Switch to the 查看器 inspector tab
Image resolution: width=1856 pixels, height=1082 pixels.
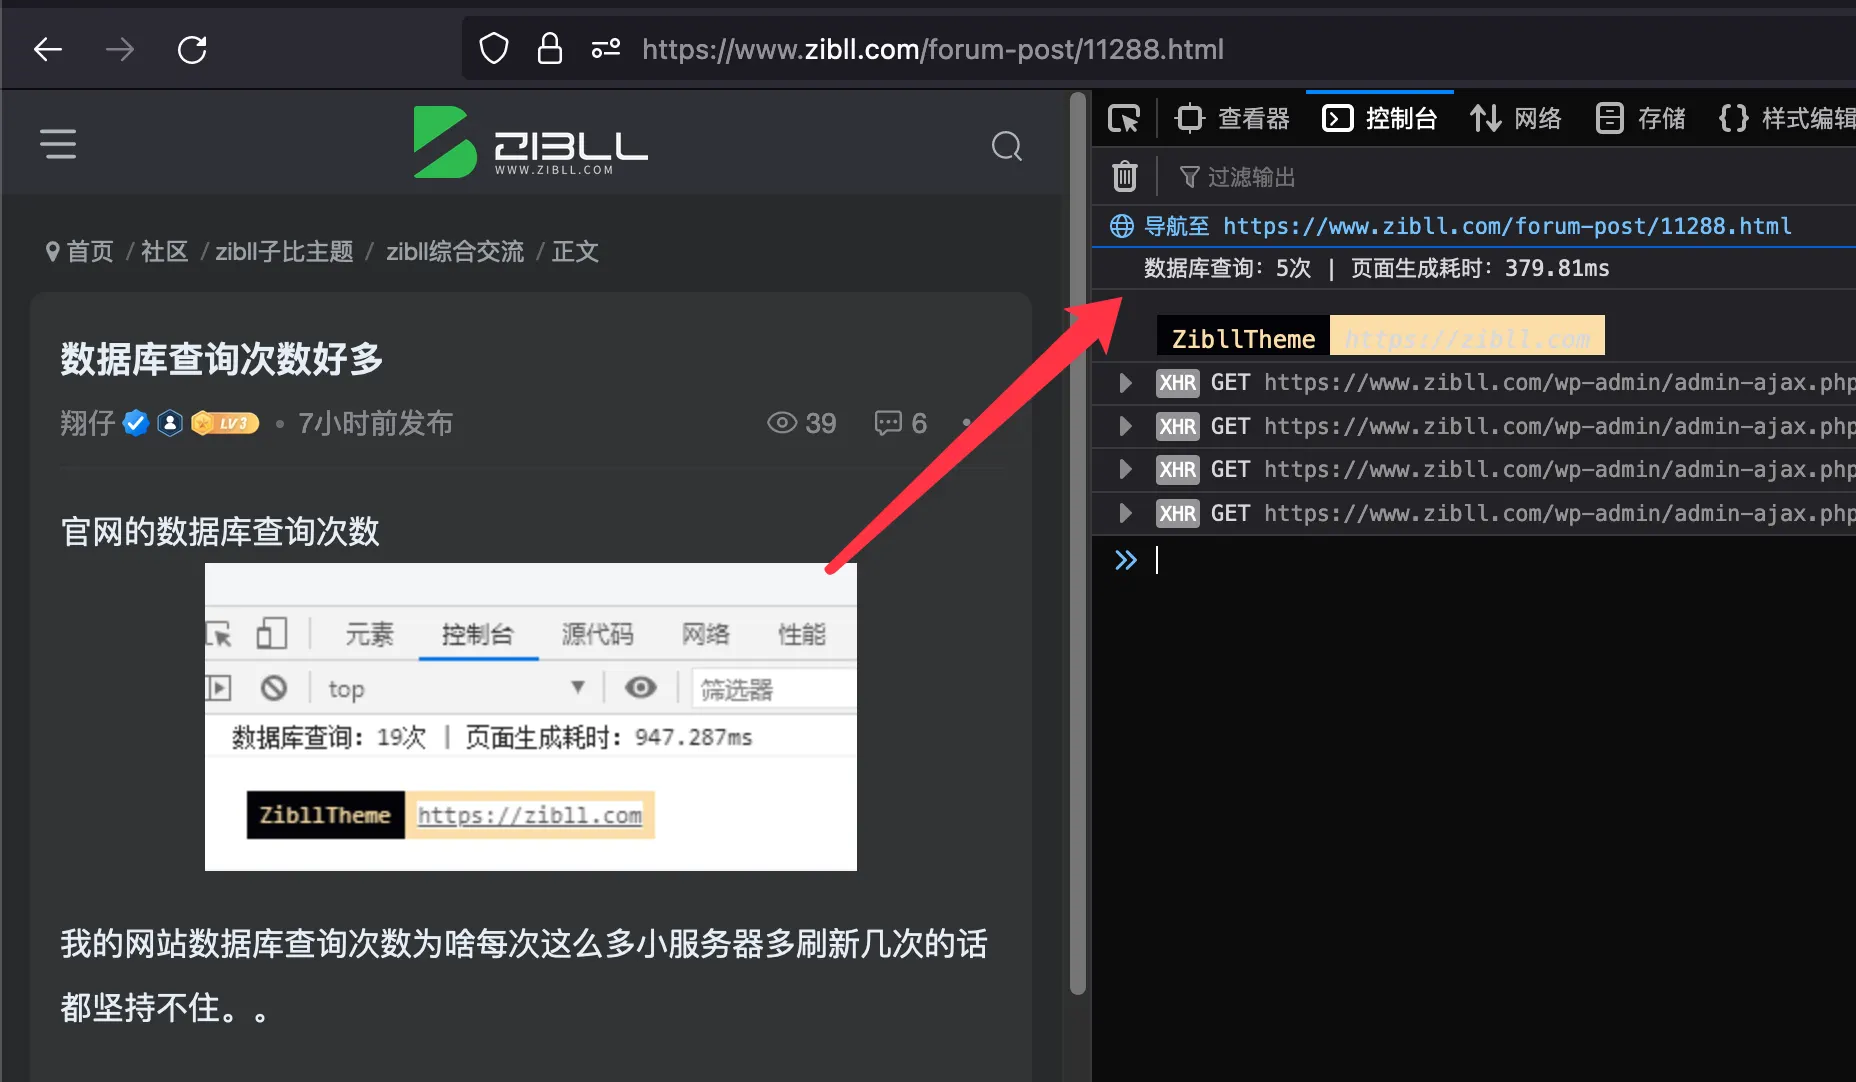[x=1234, y=118]
